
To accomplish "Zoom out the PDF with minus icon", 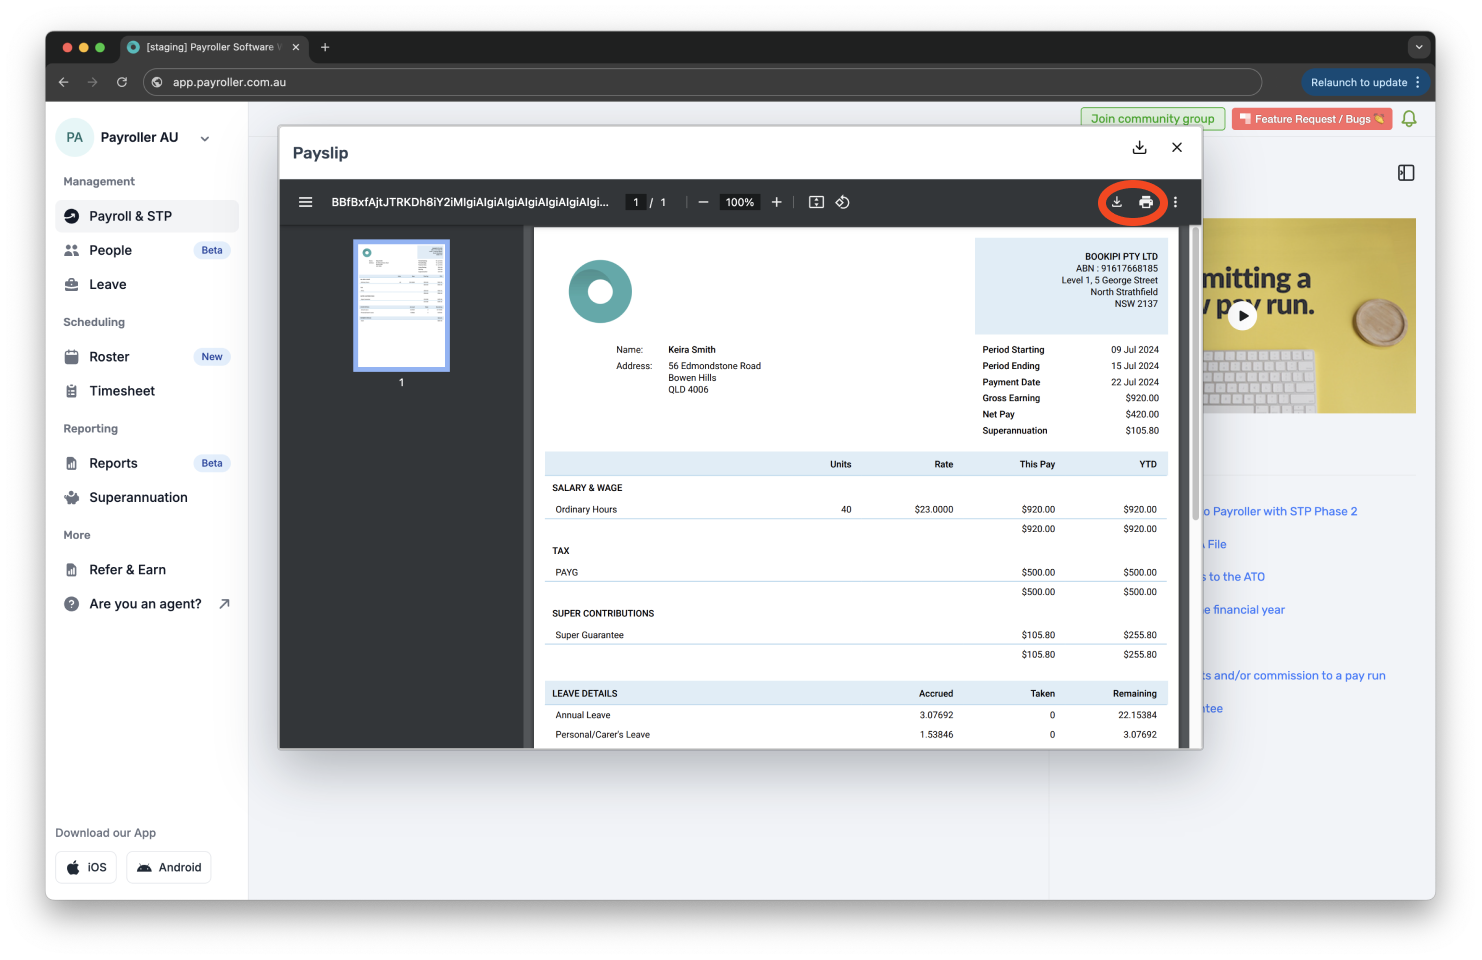I will [703, 202].
